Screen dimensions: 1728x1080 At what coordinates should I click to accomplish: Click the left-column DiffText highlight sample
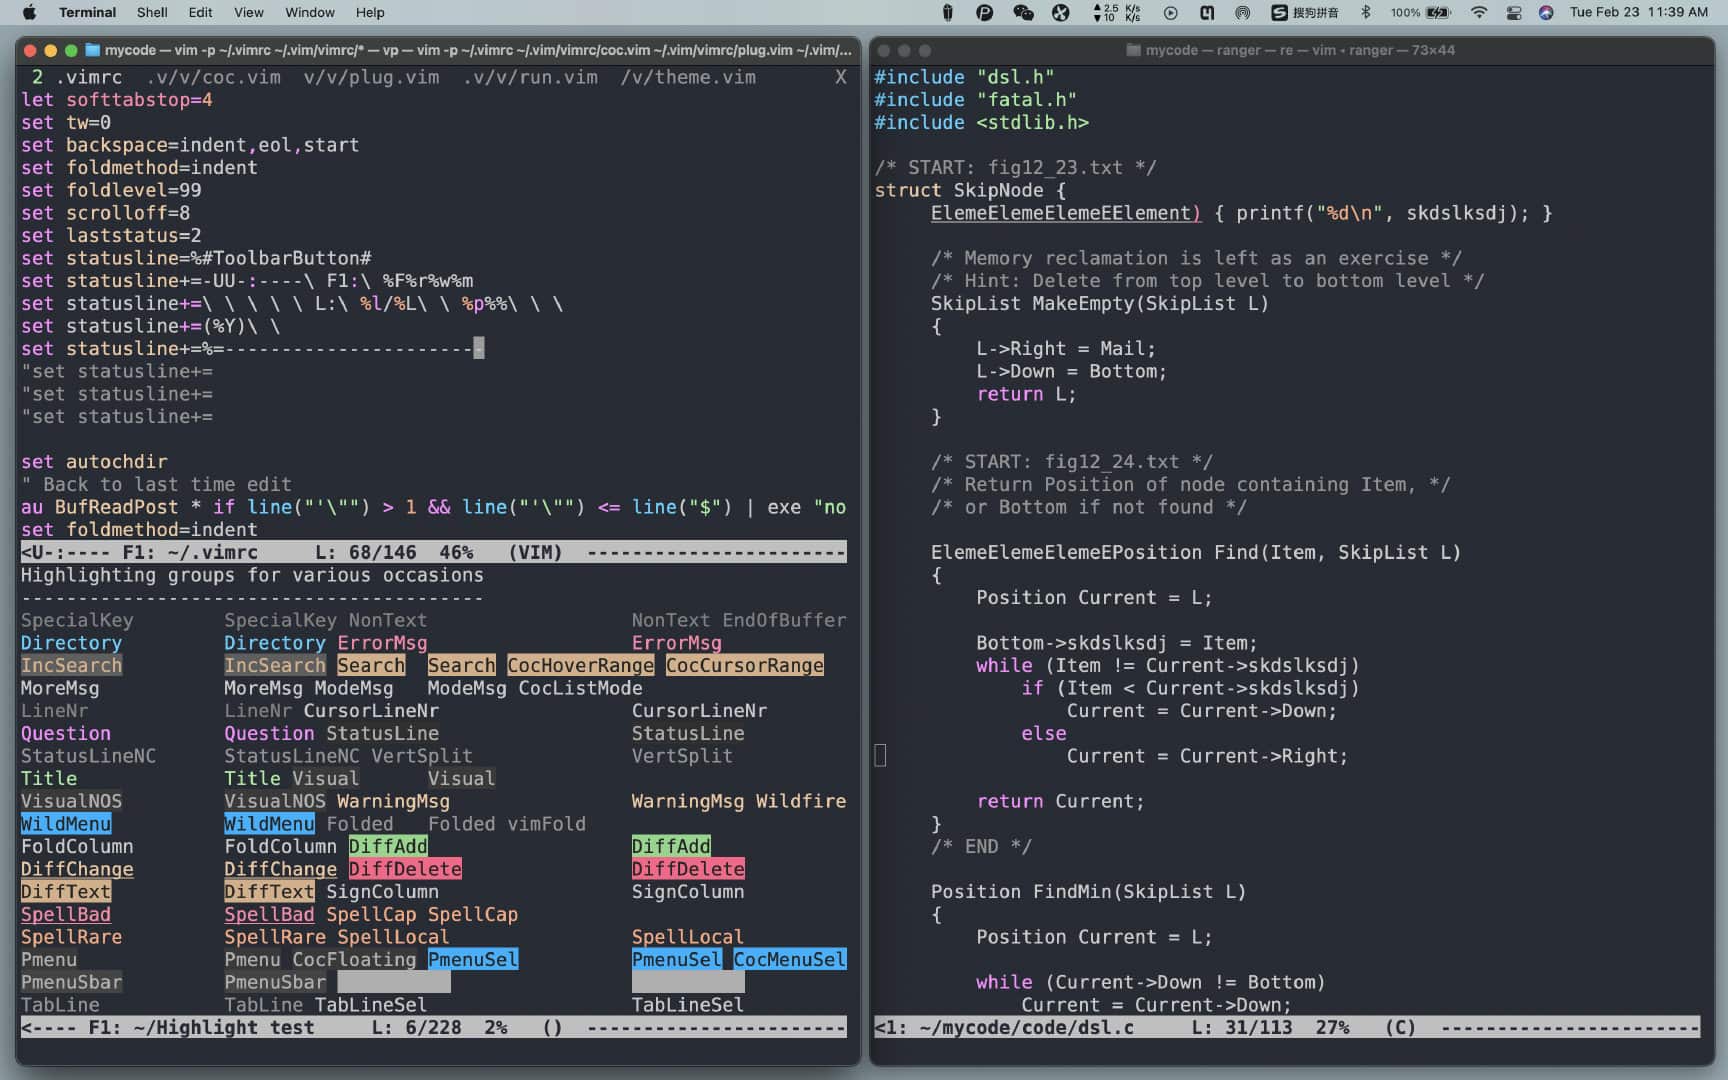pos(66,891)
